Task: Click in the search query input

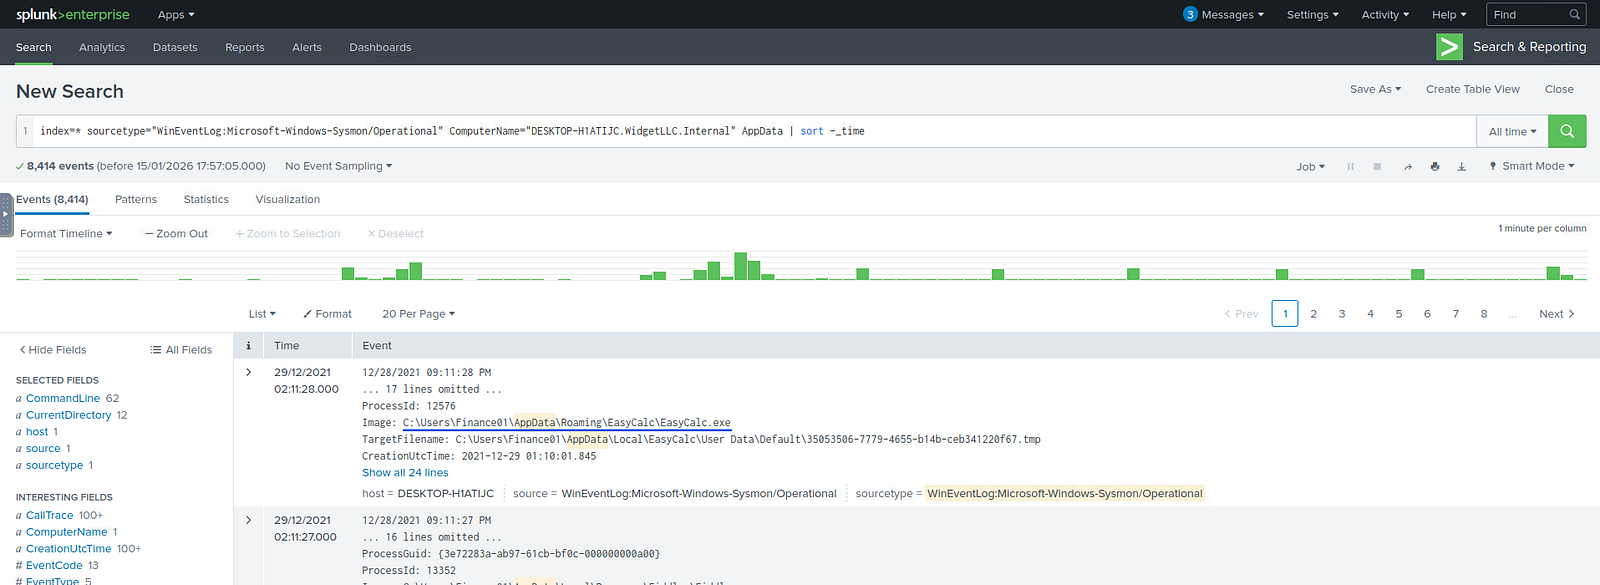Action: coord(755,131)
